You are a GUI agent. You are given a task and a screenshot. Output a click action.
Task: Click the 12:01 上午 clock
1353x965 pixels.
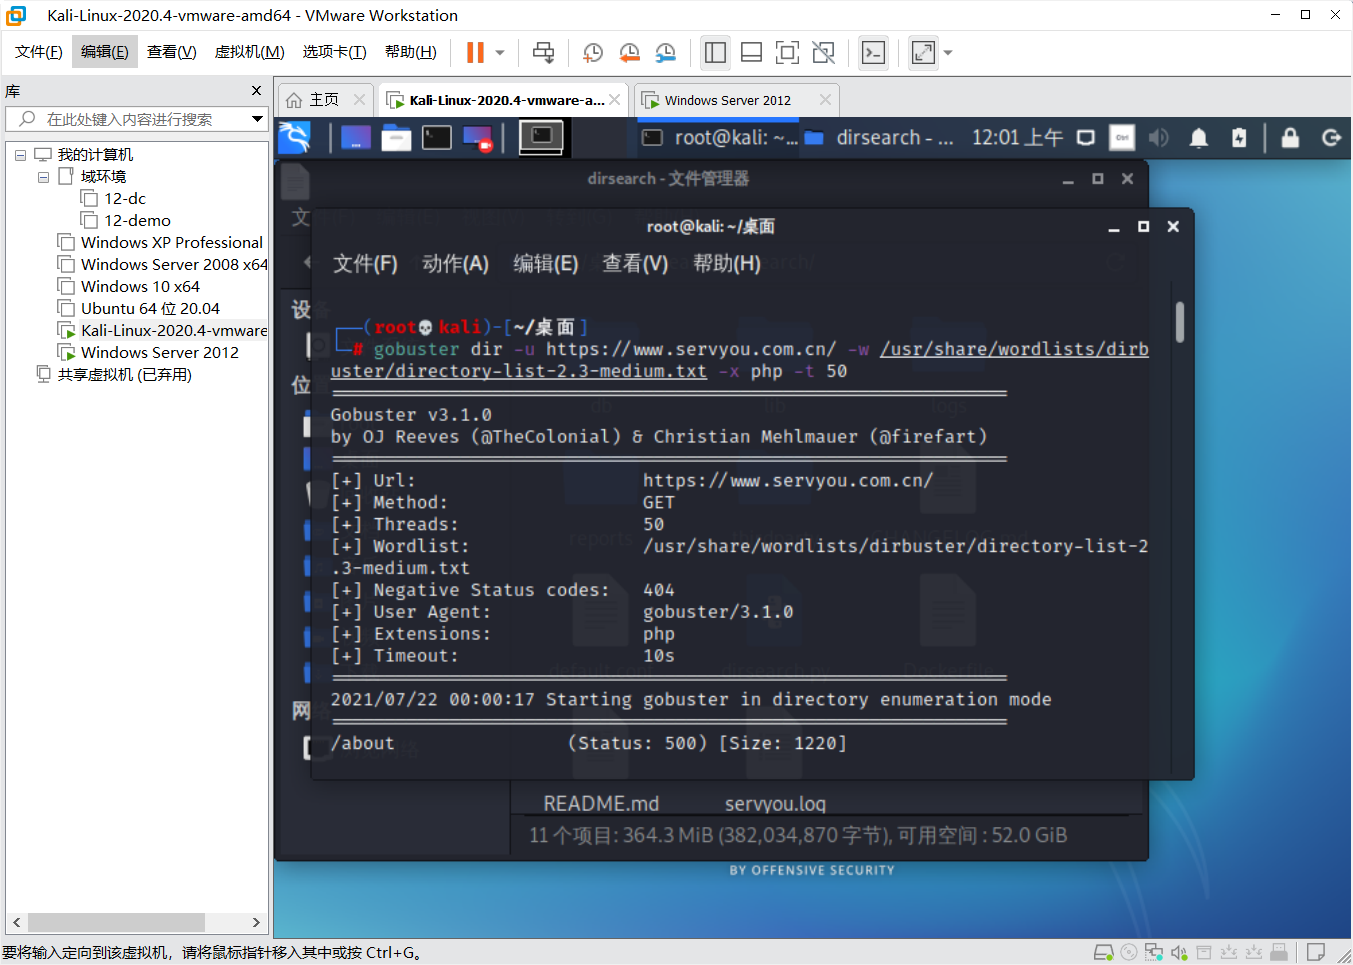point(1017,138)
